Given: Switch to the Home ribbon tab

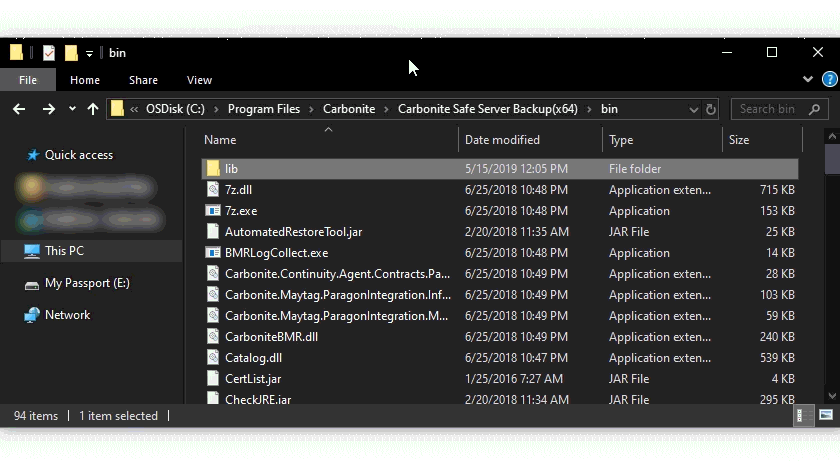Looking at the screenshot, I should [x=85, y=80].
